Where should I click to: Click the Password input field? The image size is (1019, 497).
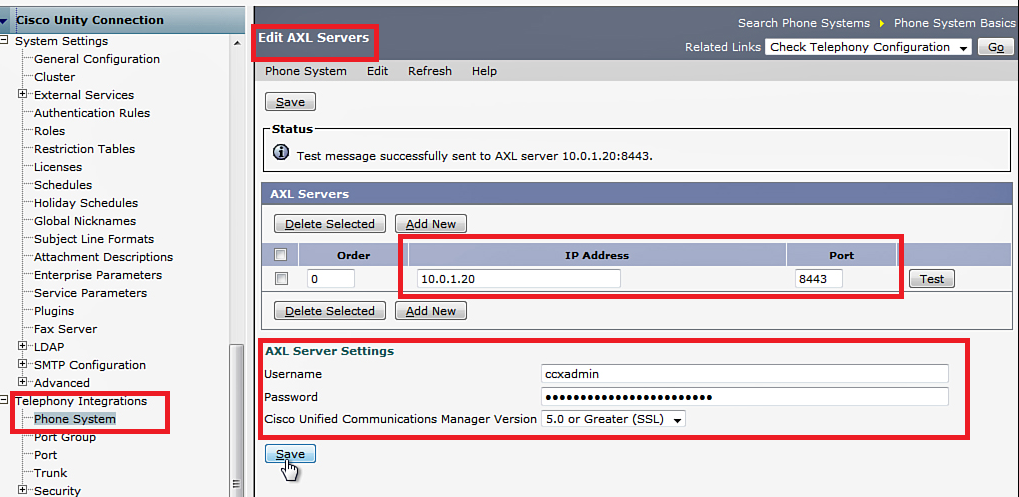(745, 397)
